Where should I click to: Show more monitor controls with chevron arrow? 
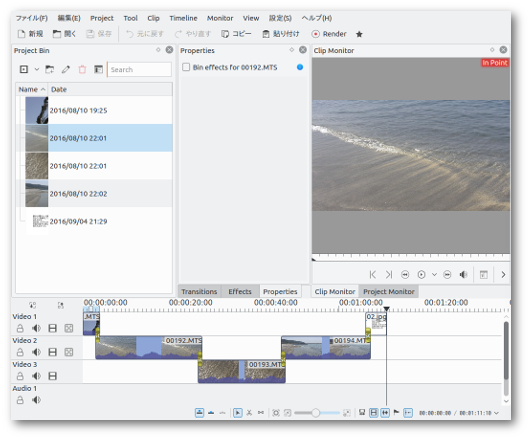pyautogui.click(x=503, y=274)
